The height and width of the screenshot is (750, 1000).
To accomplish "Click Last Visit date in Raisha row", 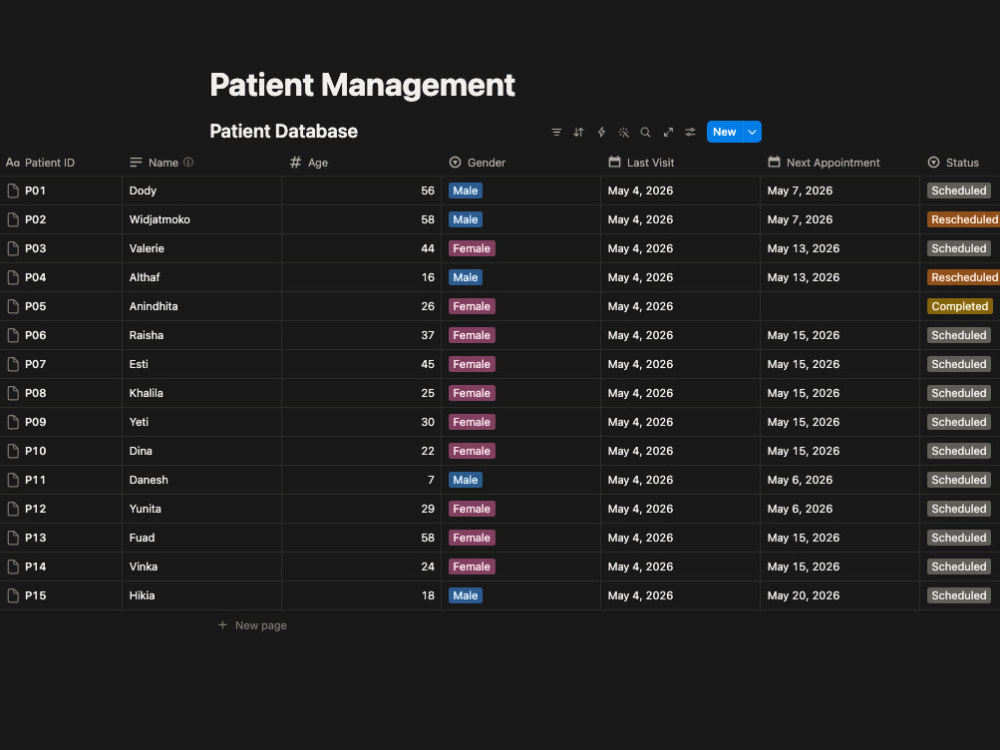I will click(x=640, y=335).
